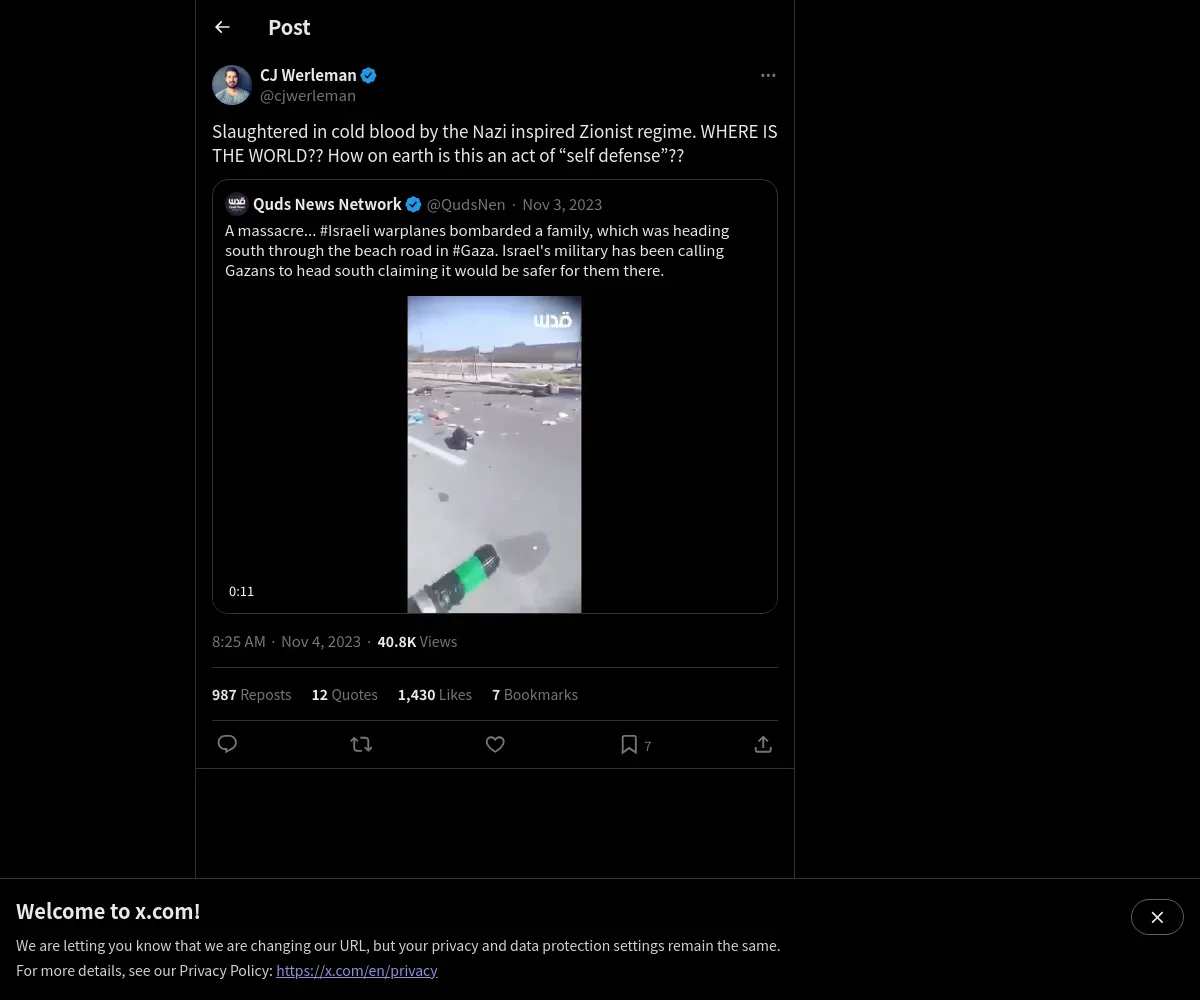View the 1,430 Likes list
This screenshot has height=1000, width=1200.
tap(435, 694)
